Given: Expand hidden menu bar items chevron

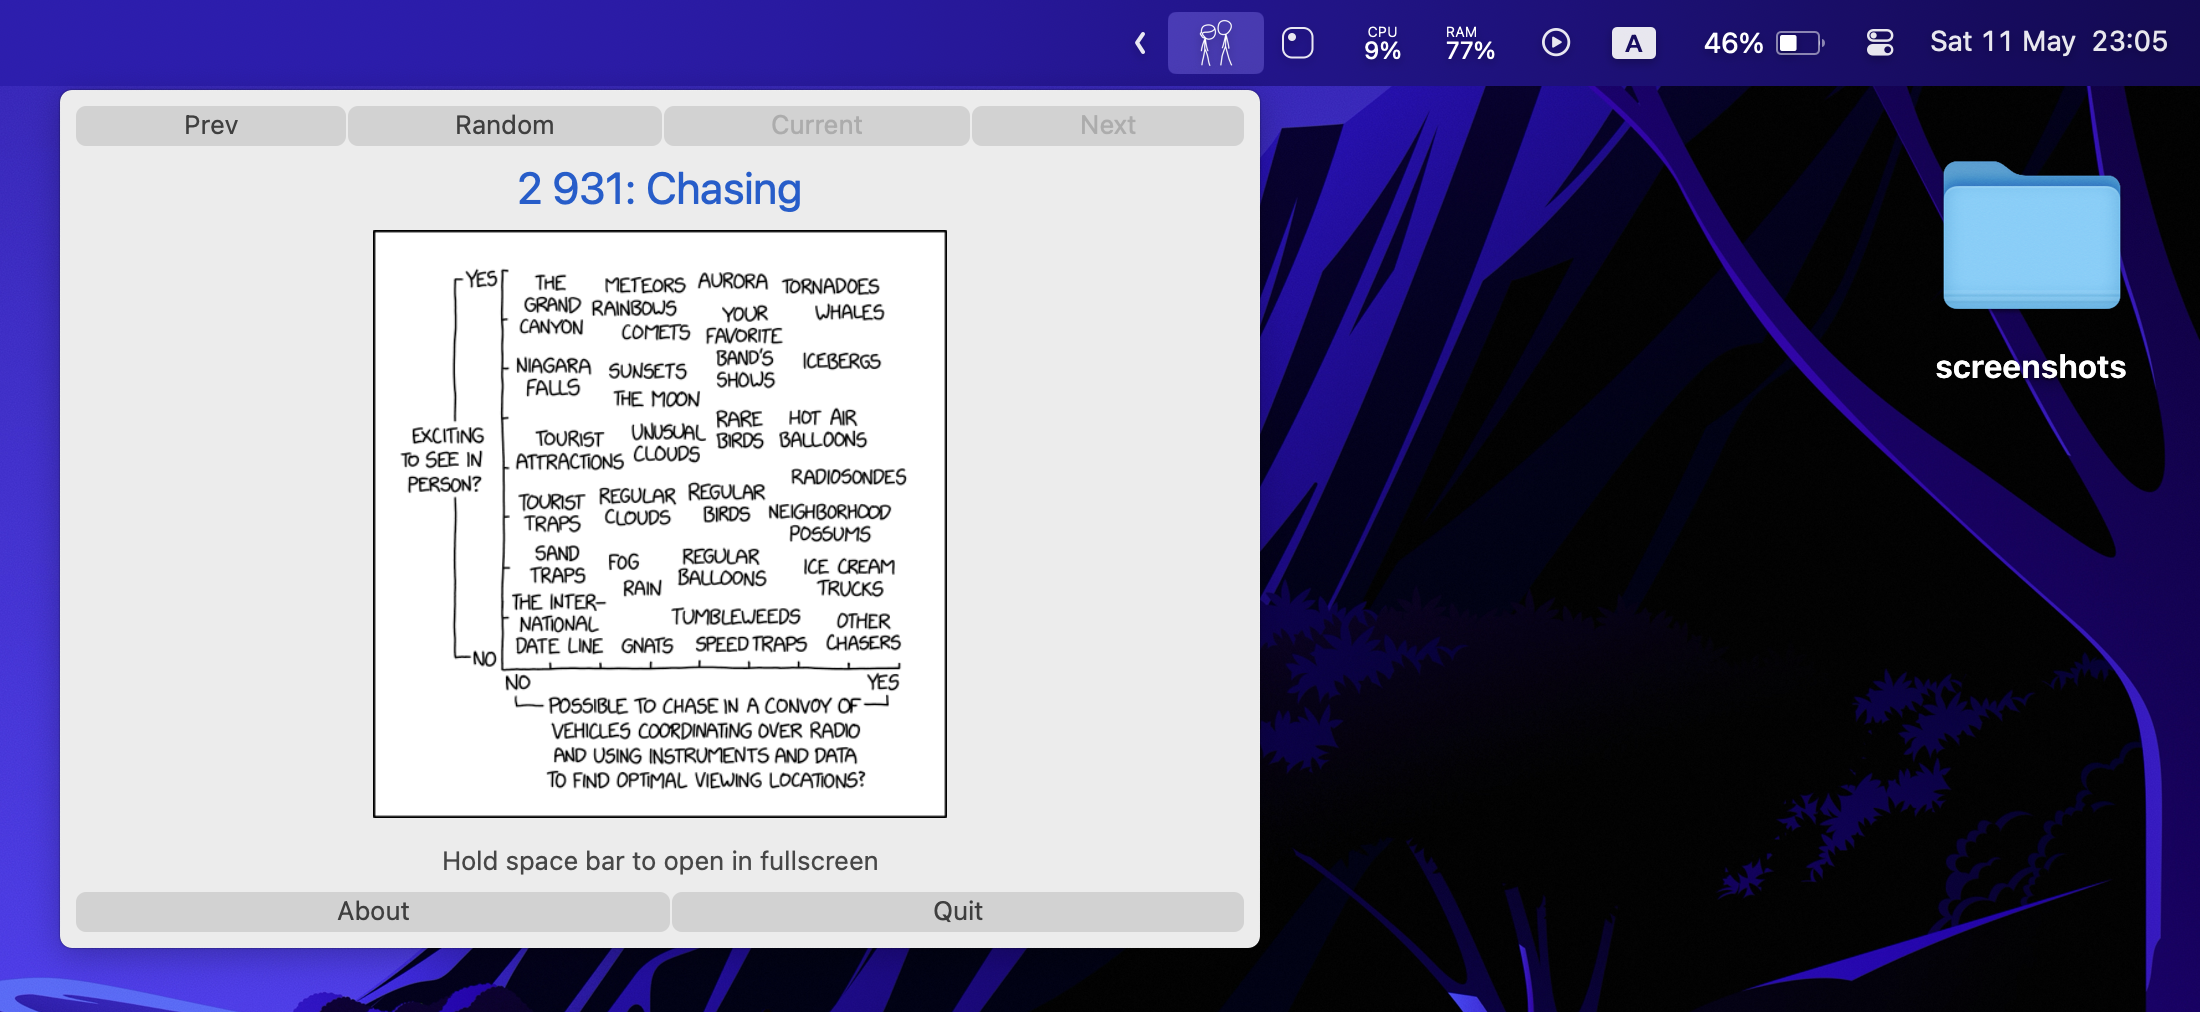Looking at the screenshot, I should tap(1140, 43).
